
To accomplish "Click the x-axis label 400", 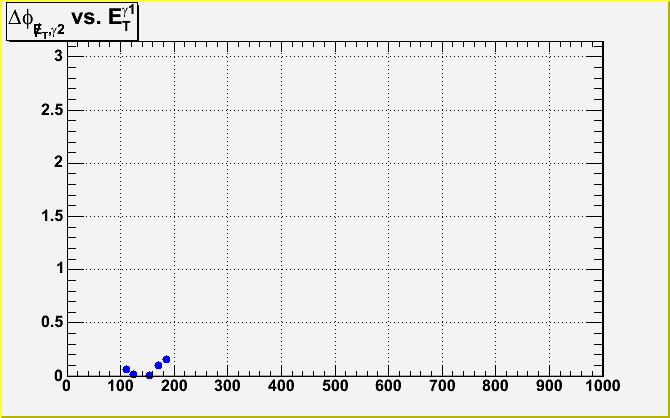I will (x=281, y=385).
